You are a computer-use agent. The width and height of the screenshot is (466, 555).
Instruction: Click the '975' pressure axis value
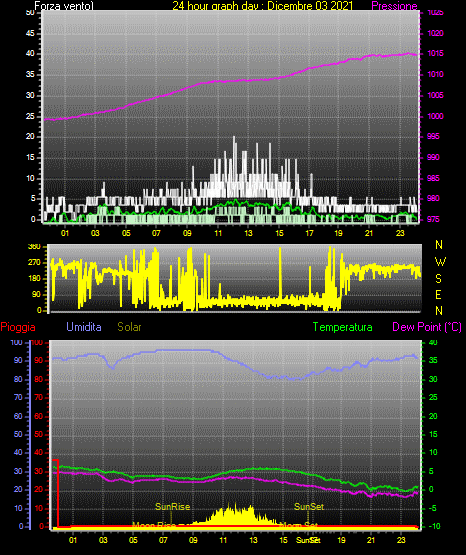[434, 219]
